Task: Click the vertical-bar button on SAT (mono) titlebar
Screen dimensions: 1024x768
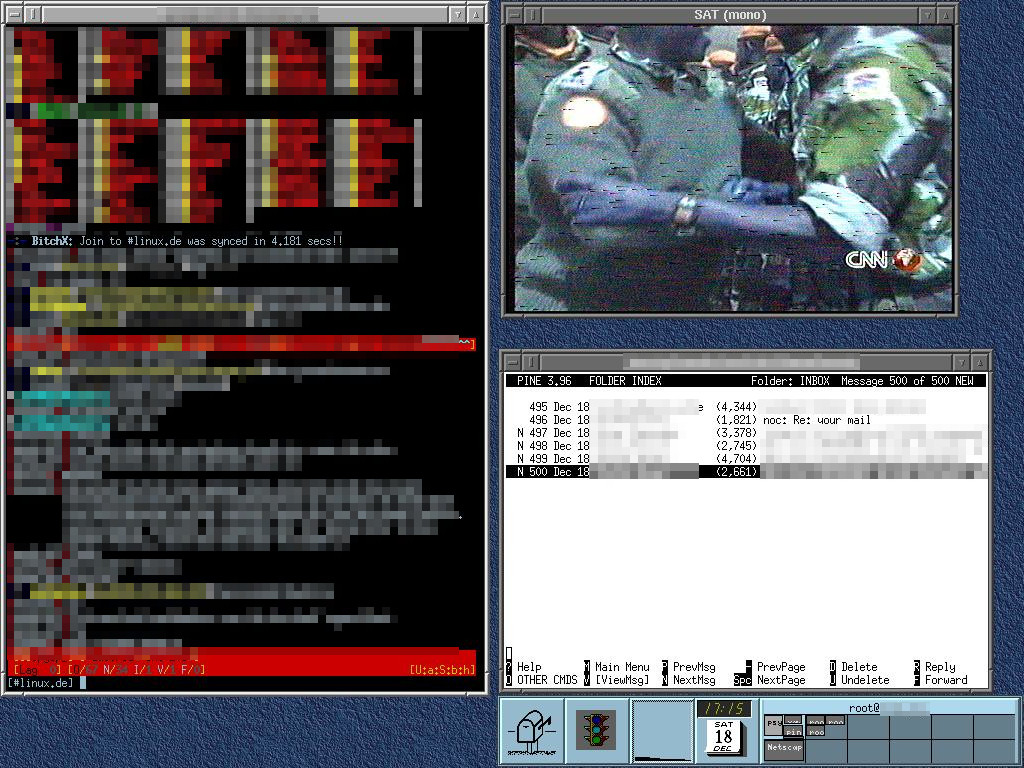Action: 534,14
